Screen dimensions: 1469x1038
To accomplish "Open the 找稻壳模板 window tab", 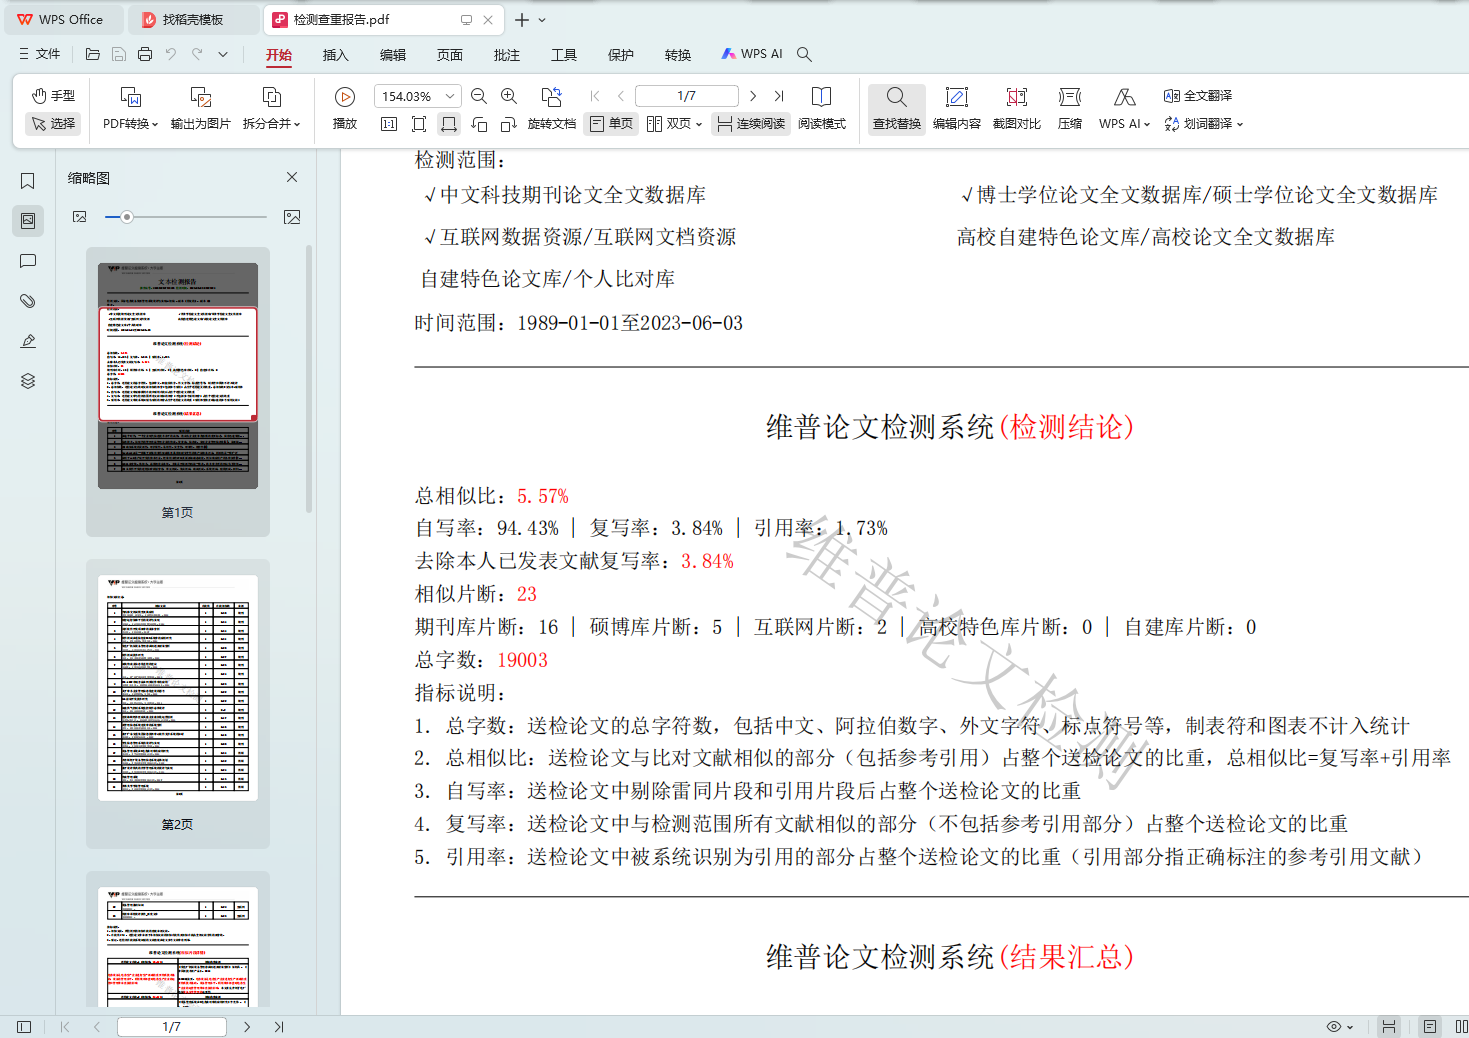I will pos(193,20).
